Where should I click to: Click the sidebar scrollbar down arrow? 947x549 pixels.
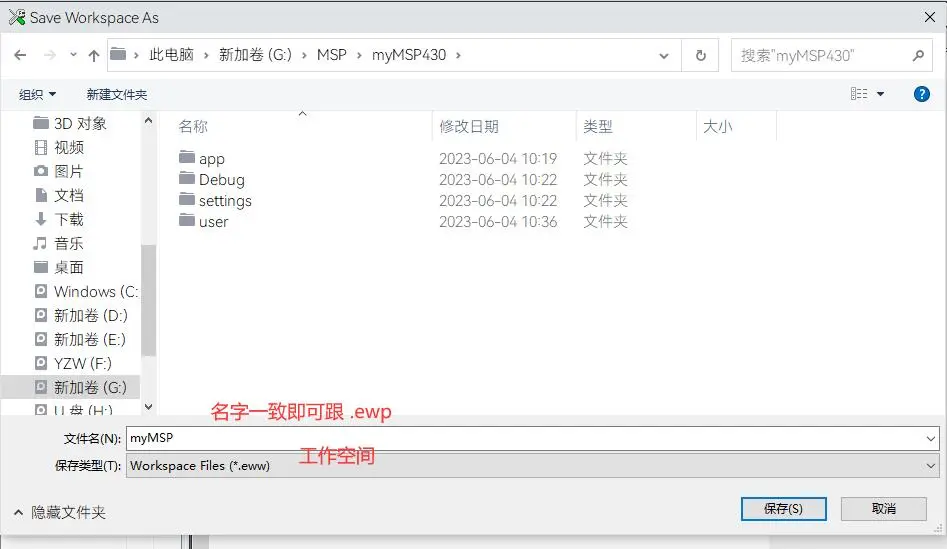click(x=149, y=407)
